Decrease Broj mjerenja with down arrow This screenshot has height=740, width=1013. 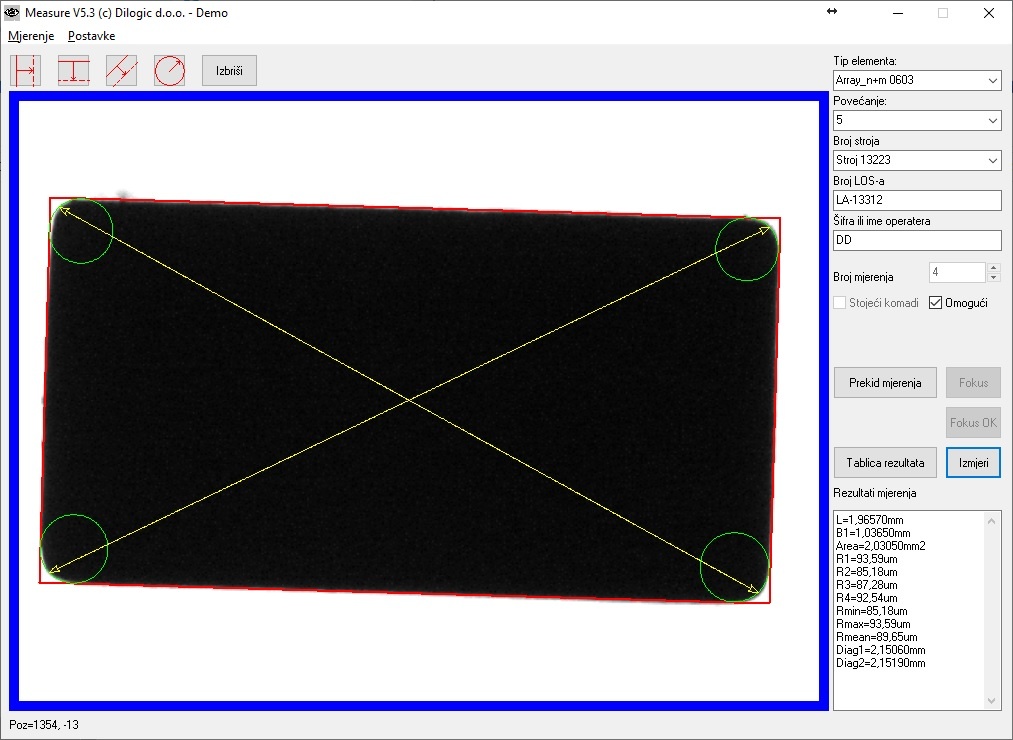pos(994,277)
